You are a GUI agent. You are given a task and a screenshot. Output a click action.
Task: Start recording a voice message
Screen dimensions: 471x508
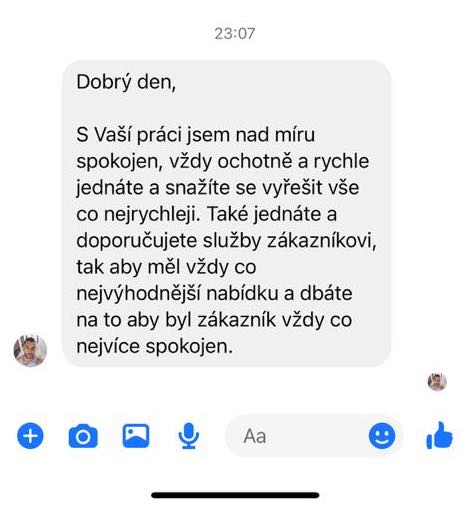[x=189, y=436]
